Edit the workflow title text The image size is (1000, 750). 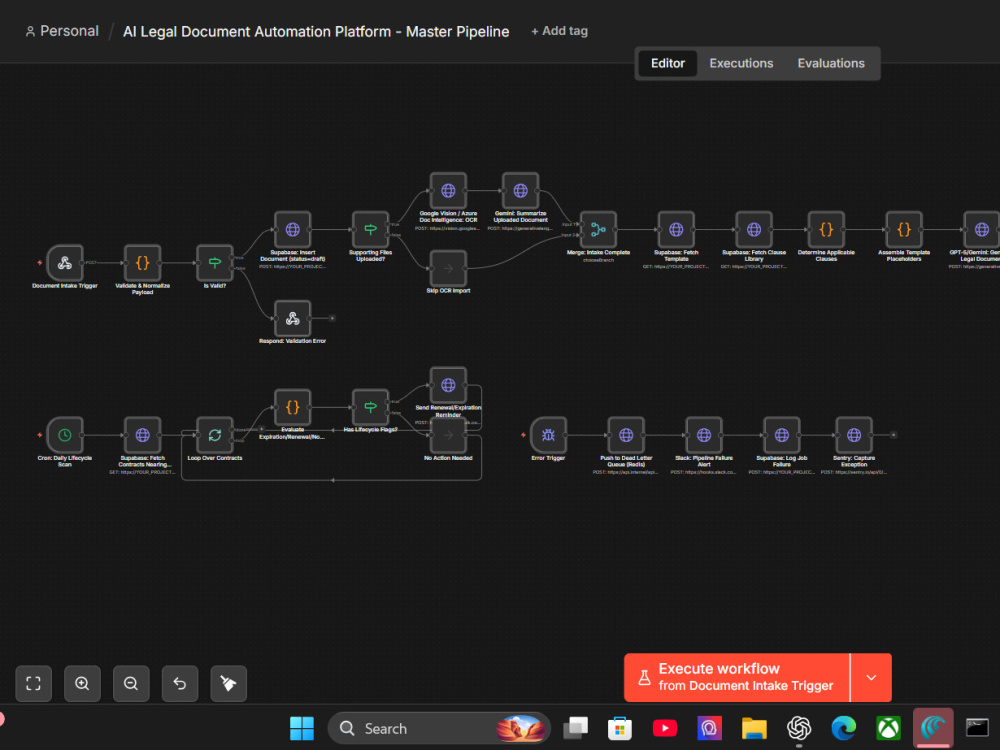[316, 31]
